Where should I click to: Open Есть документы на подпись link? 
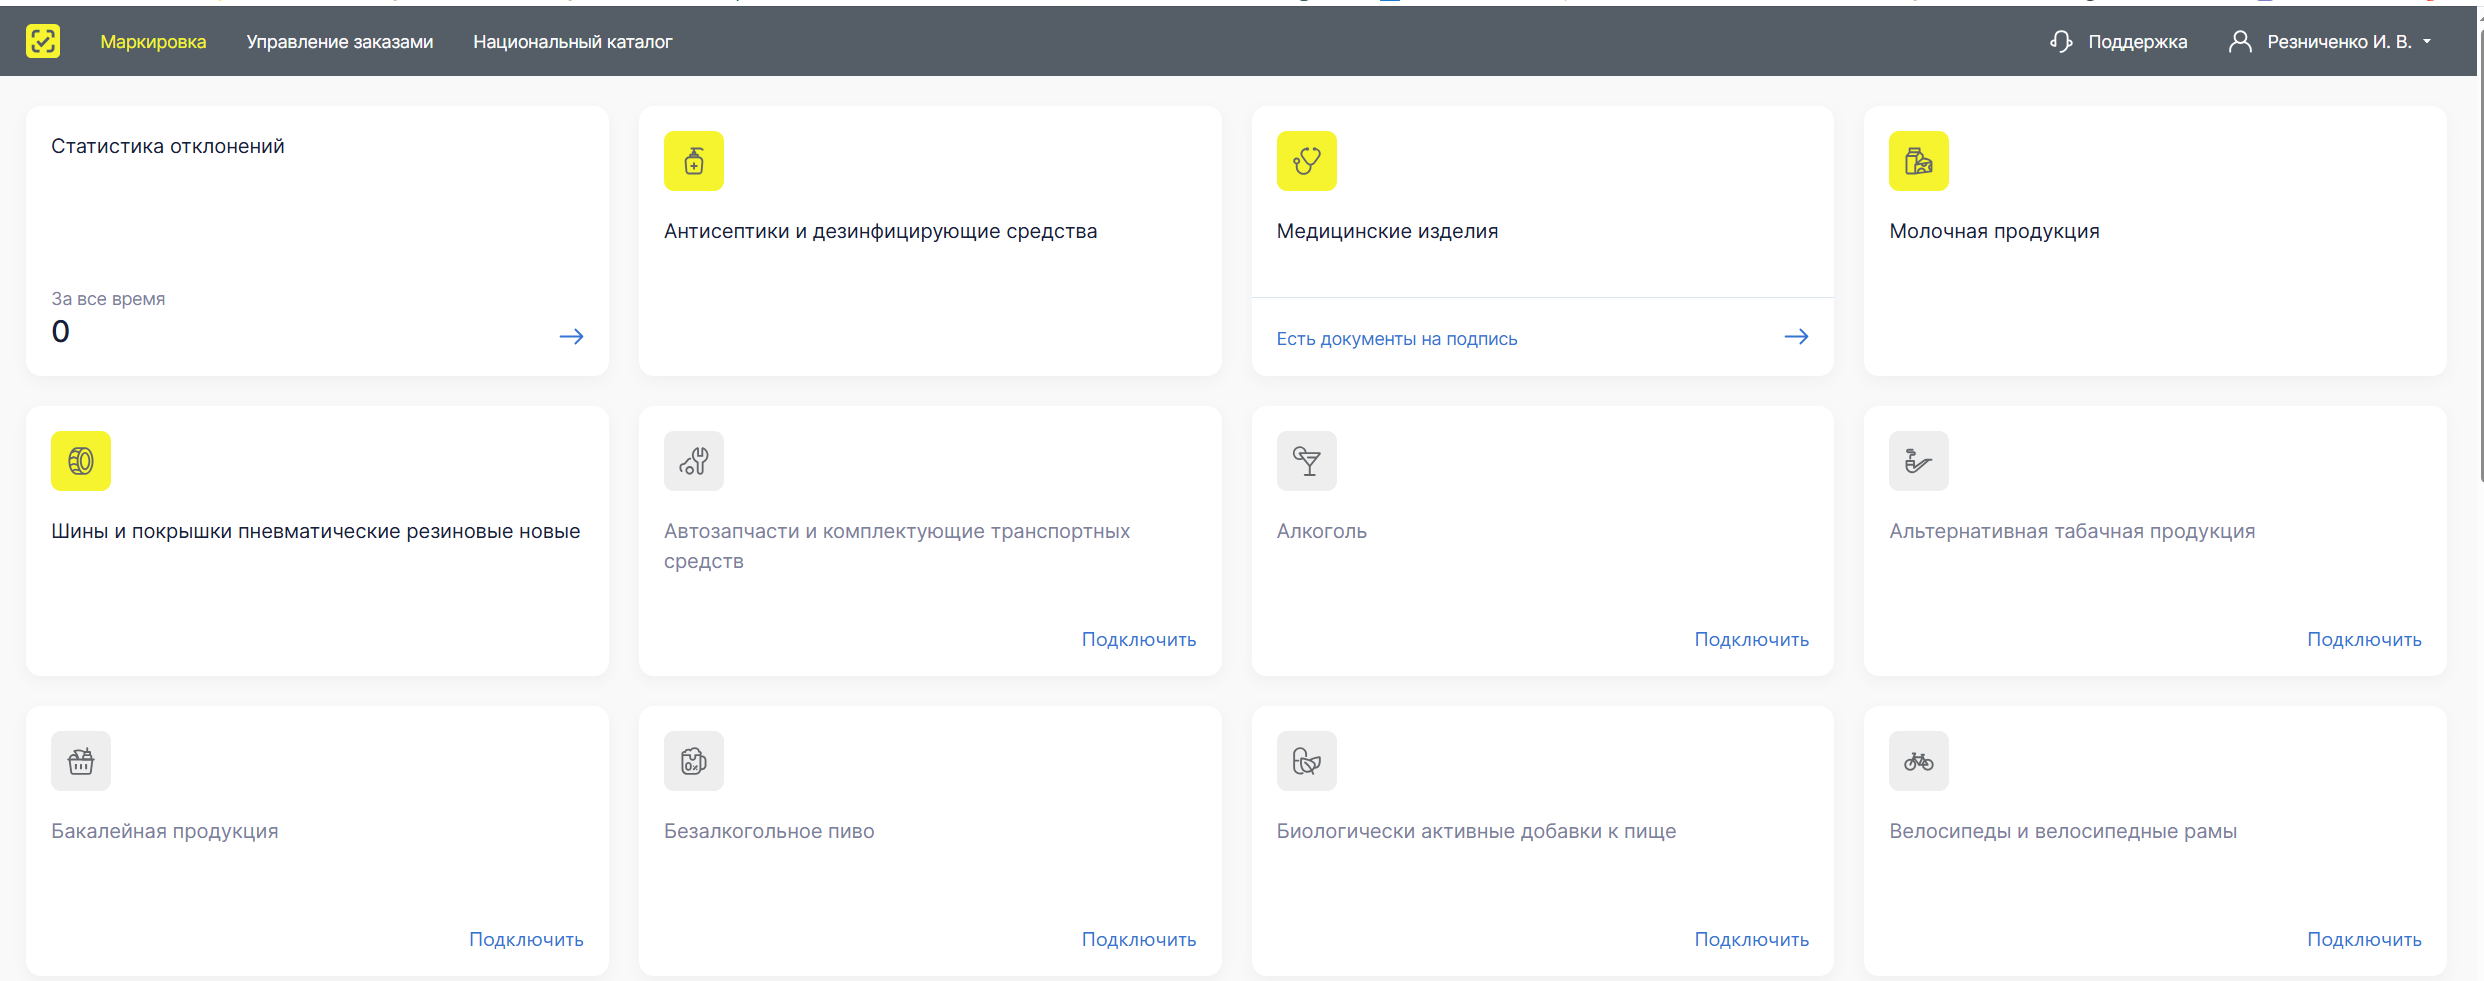click(x=1397, y=339)
